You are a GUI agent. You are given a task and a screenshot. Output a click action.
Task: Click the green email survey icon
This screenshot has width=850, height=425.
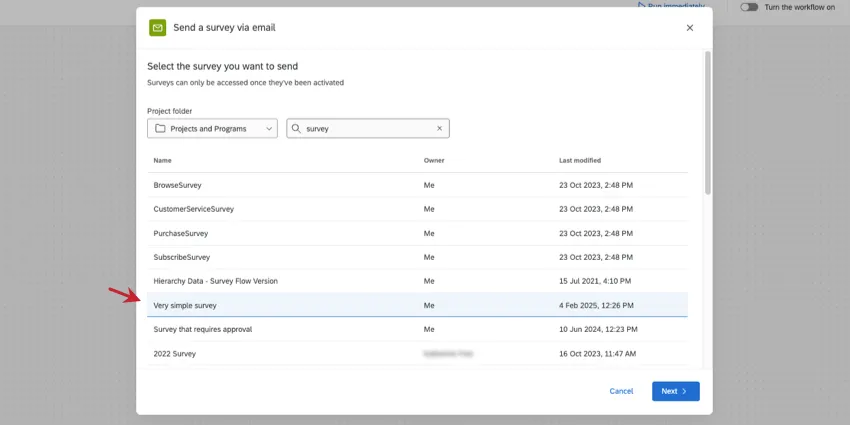pos(158,28)
